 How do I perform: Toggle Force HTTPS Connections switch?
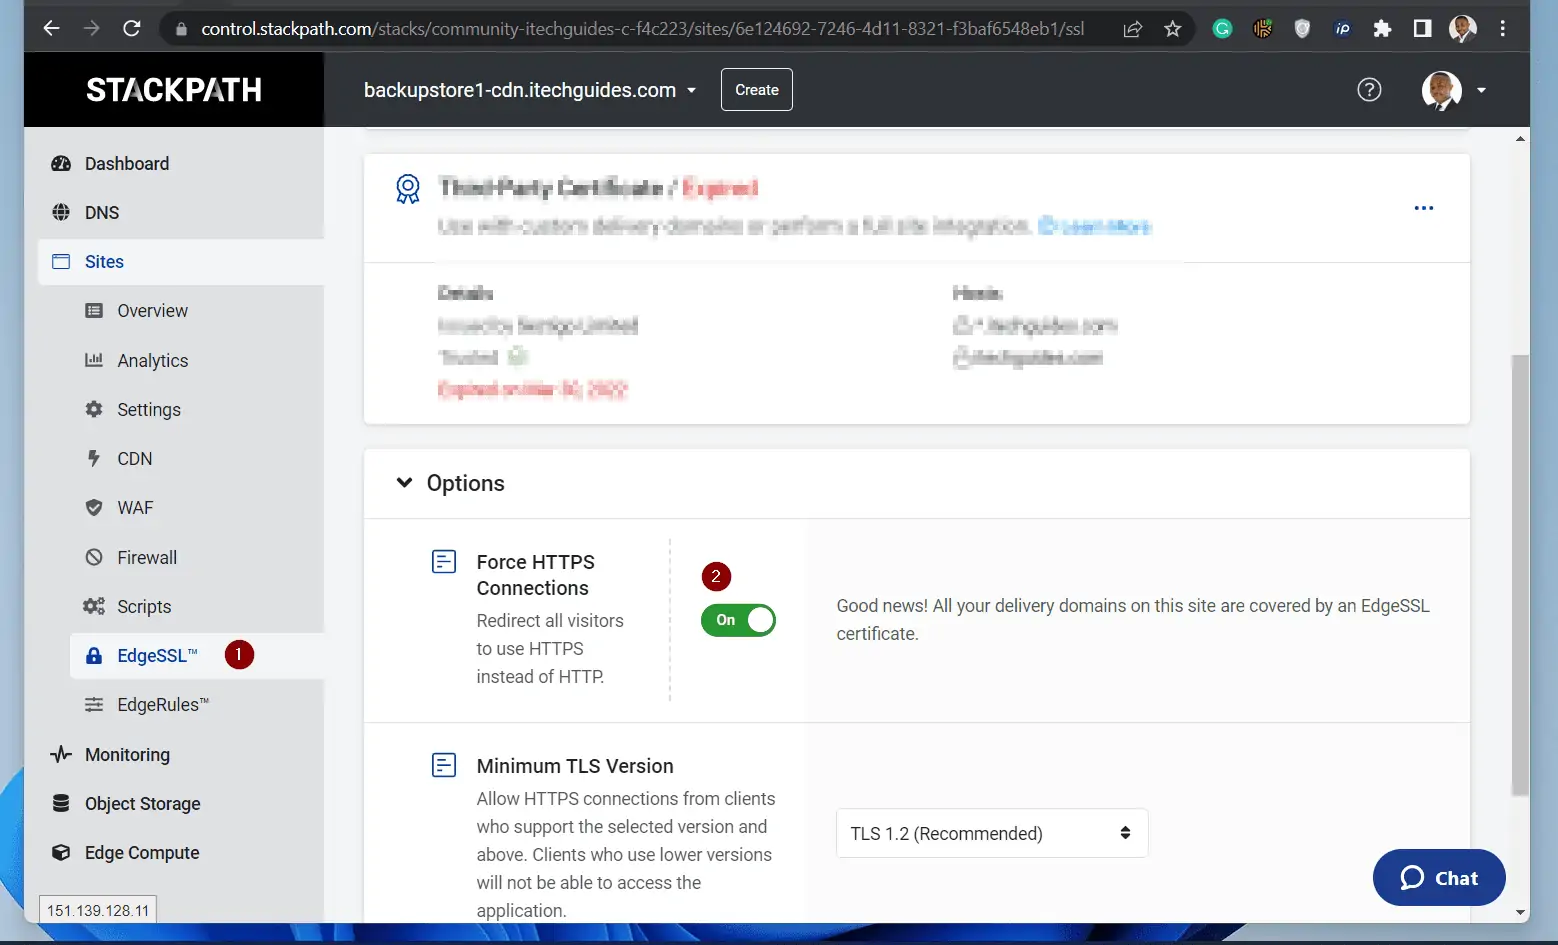point(738,620)
